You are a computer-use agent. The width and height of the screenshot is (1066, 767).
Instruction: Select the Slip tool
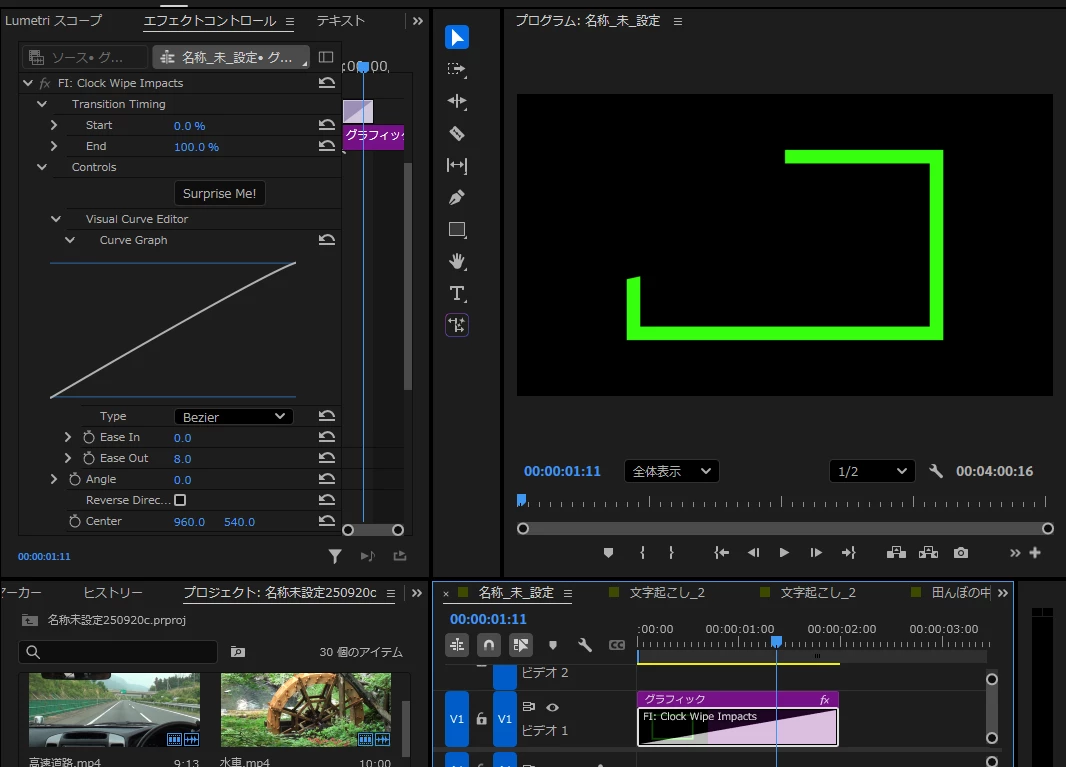(x=457, y=165)
